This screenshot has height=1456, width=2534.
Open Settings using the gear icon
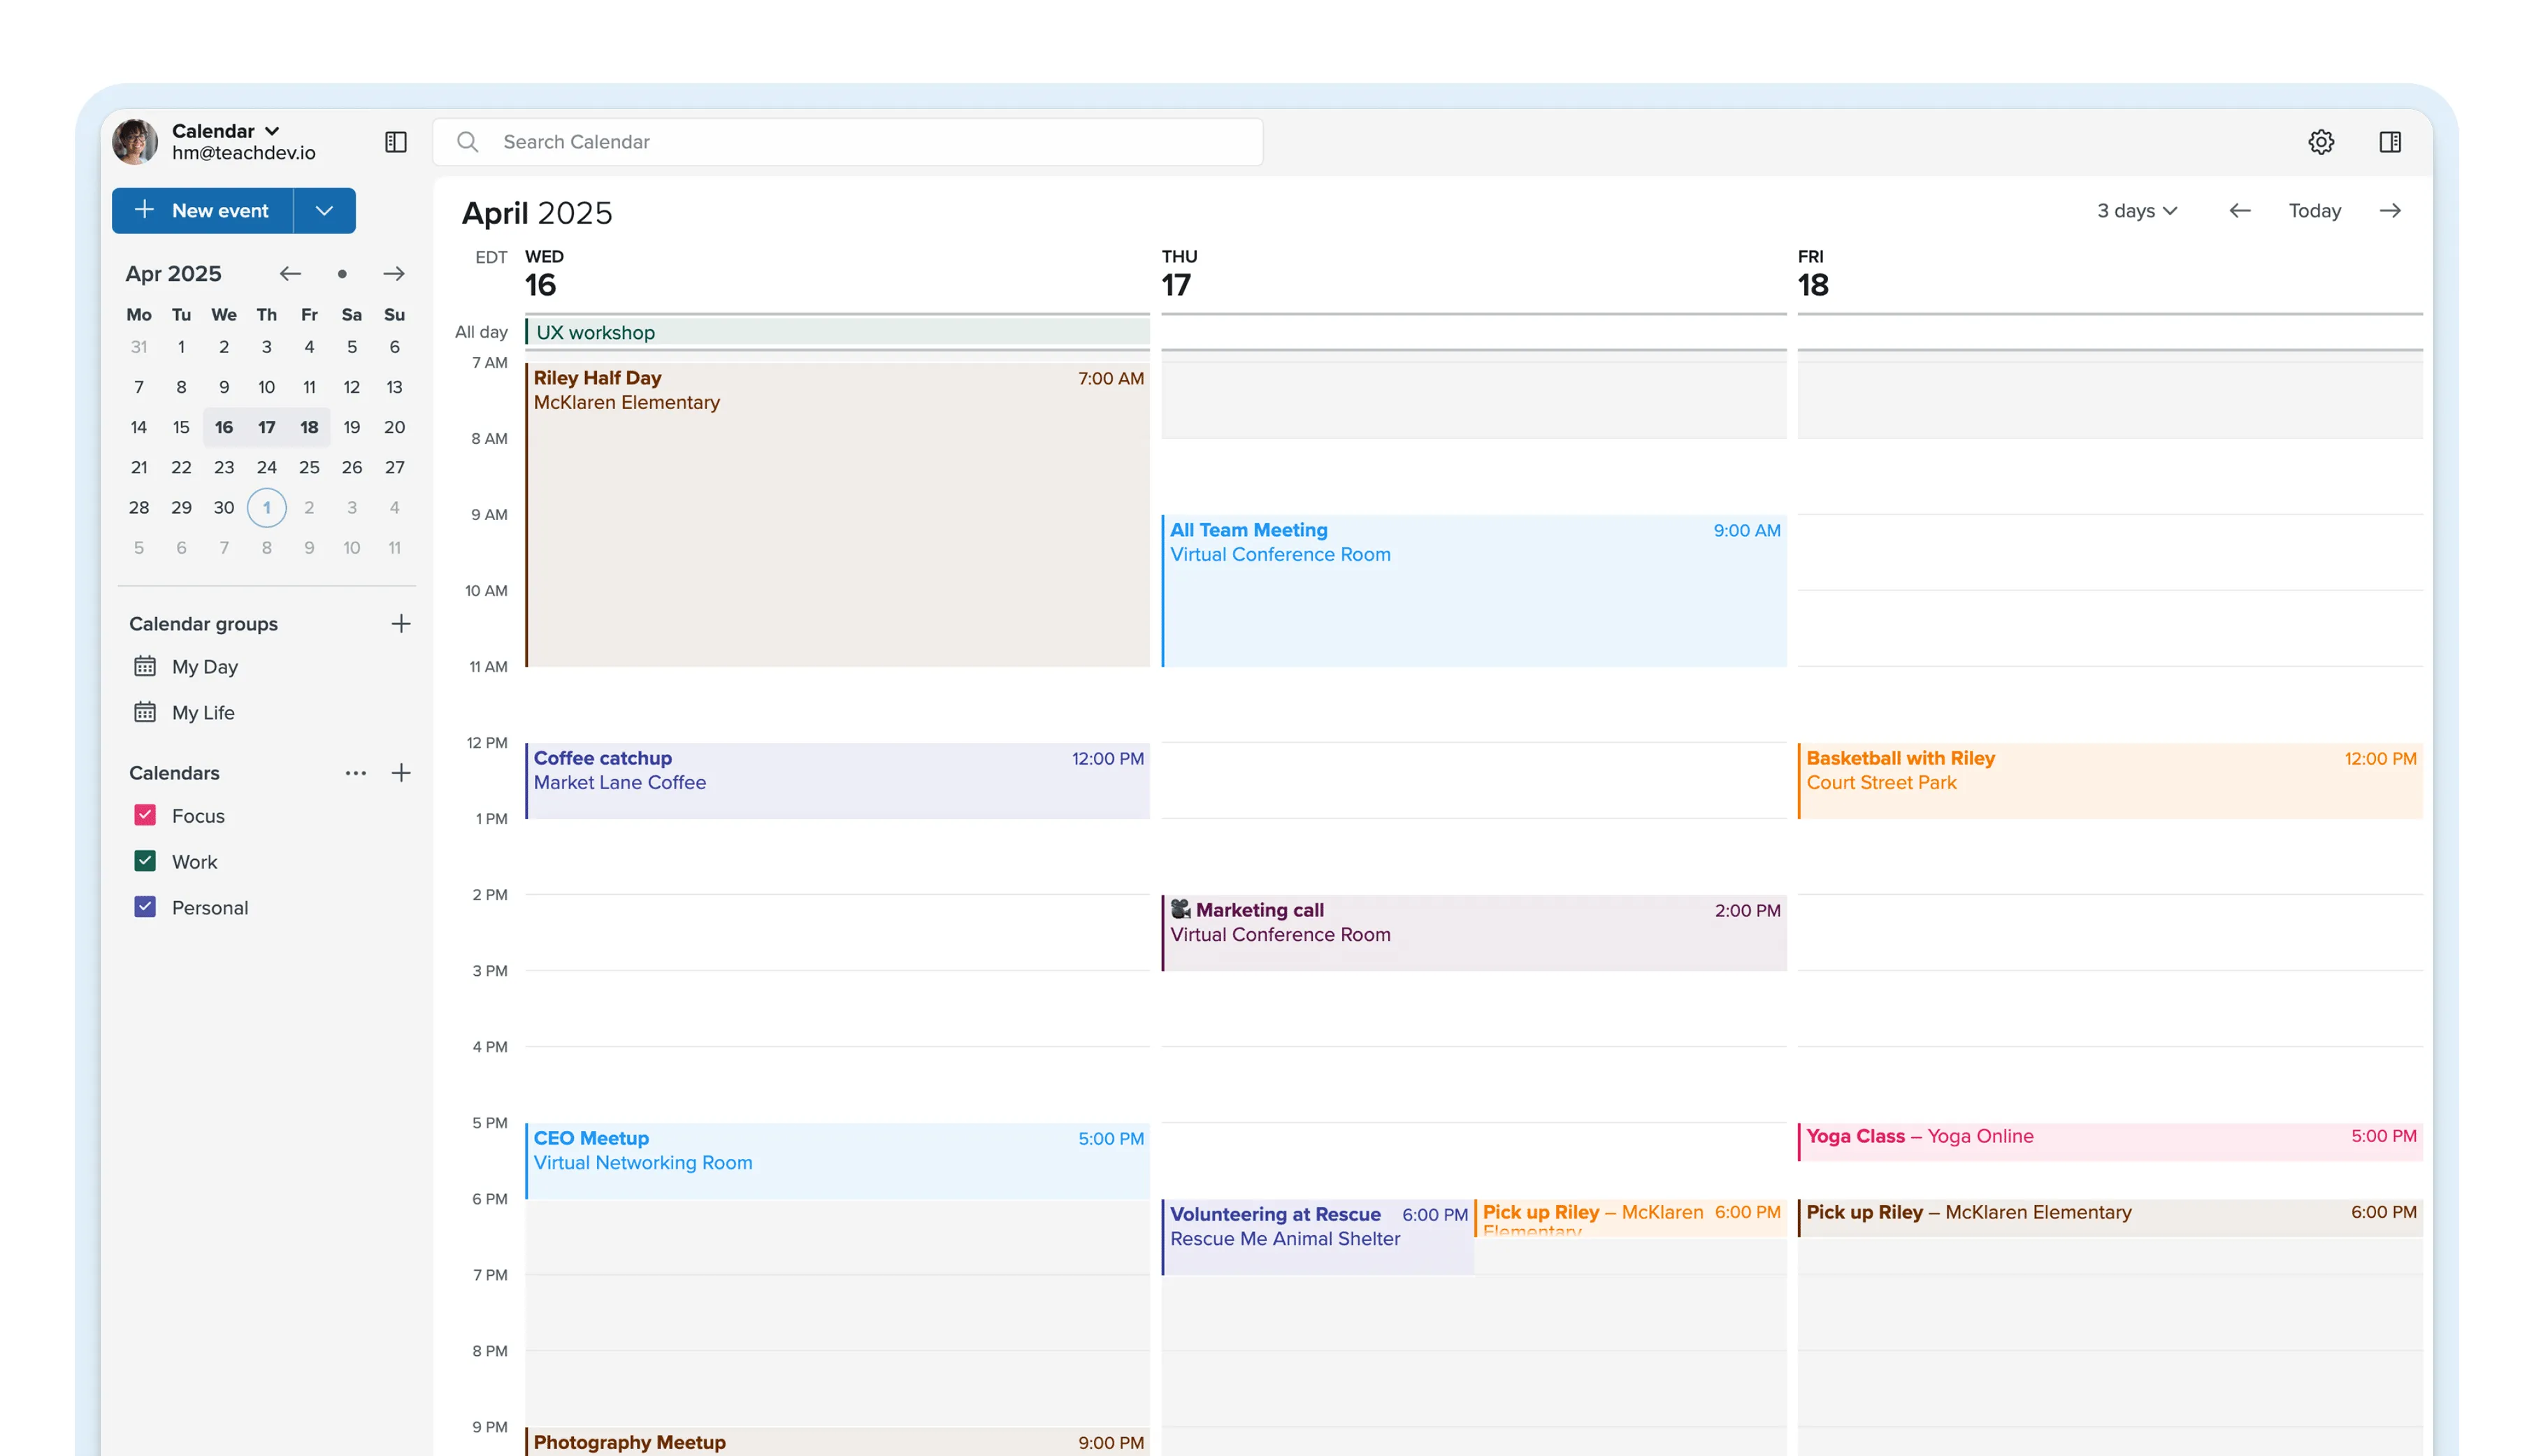[2321, 141]
